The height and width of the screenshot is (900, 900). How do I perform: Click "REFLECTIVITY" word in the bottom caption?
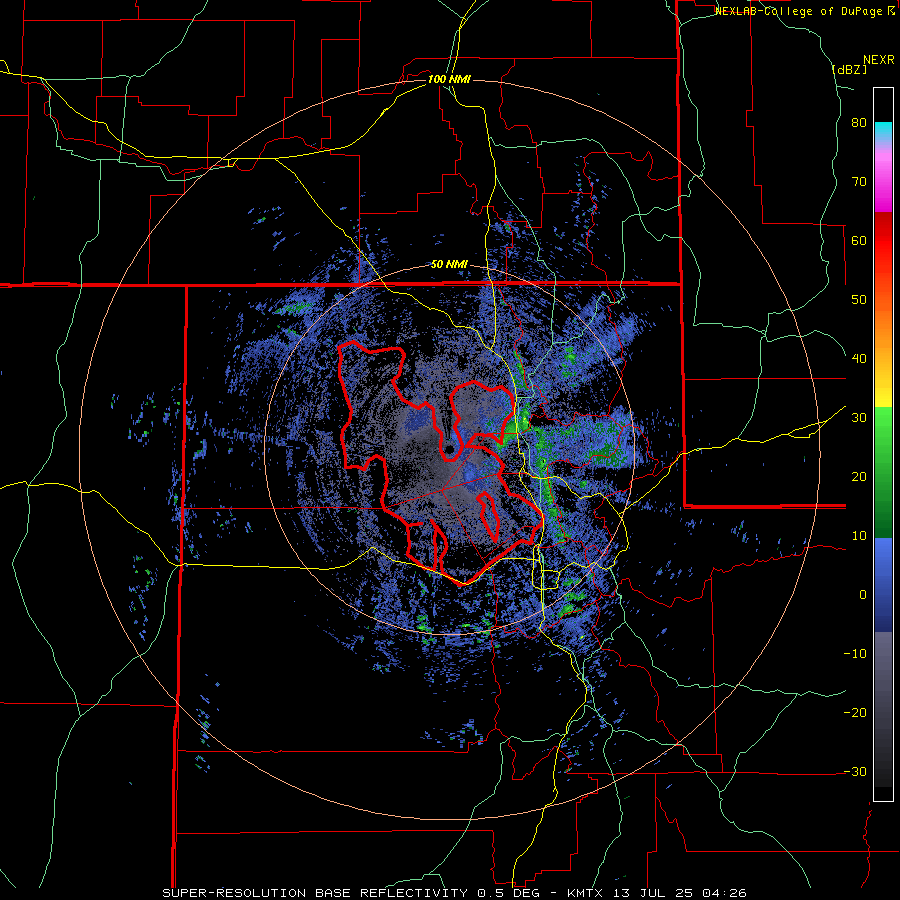pos(413,893)
